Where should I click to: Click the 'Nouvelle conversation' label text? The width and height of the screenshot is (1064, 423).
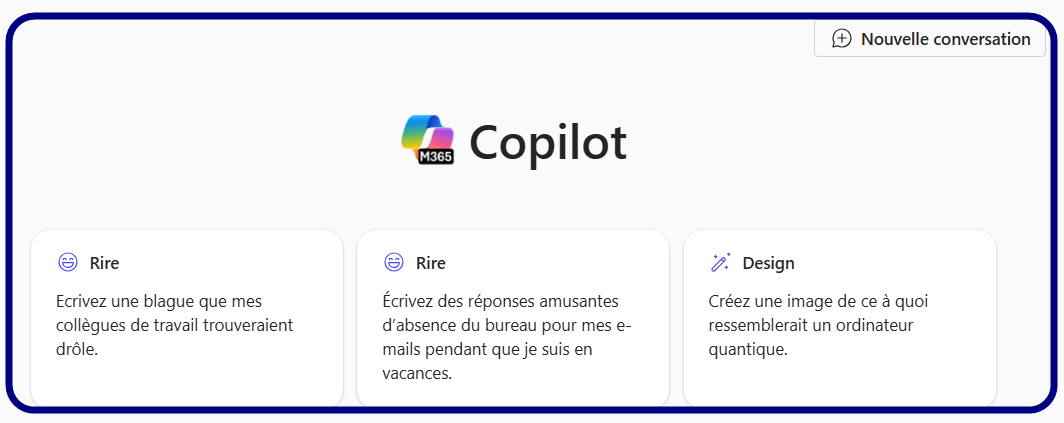pos(946,39)
